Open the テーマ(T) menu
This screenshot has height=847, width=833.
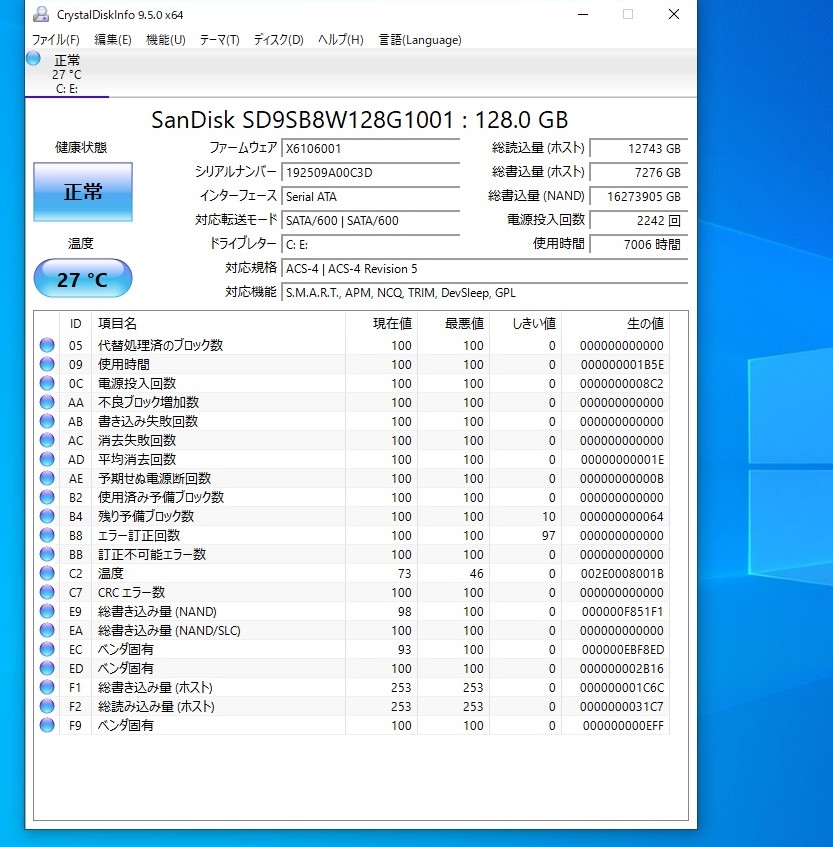pos(219,40)
